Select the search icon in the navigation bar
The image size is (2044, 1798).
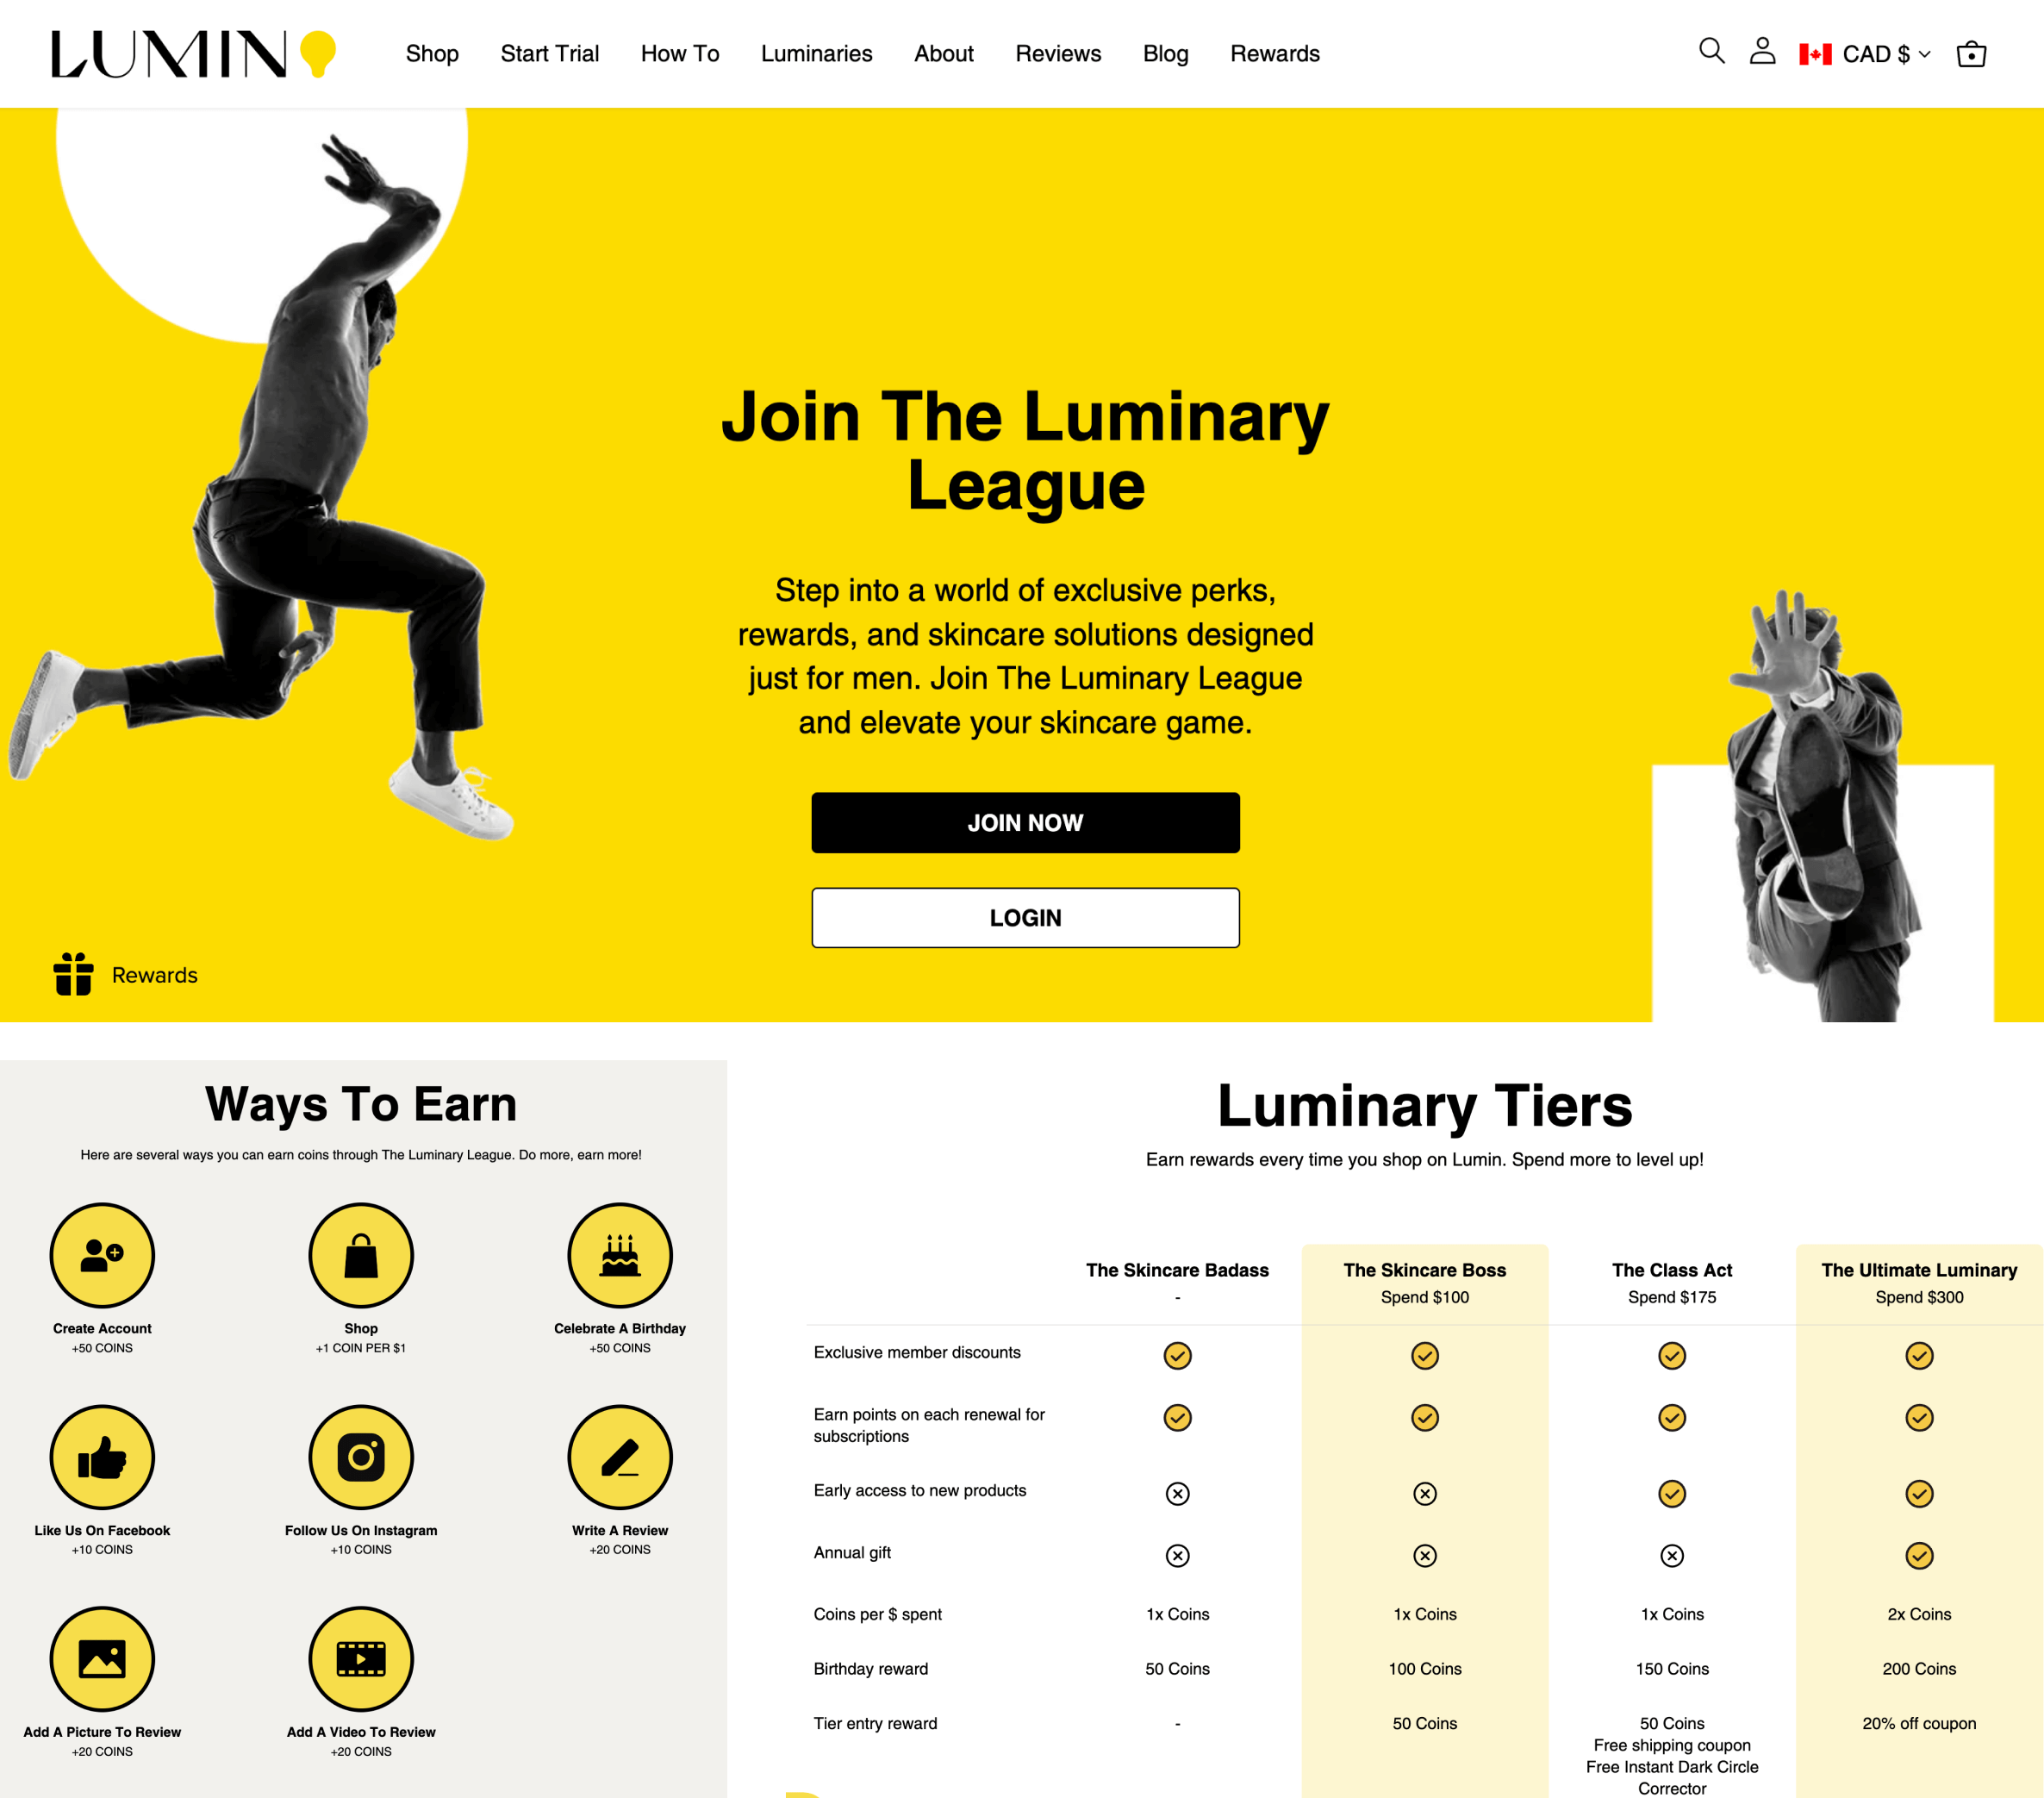(1712, 51)
